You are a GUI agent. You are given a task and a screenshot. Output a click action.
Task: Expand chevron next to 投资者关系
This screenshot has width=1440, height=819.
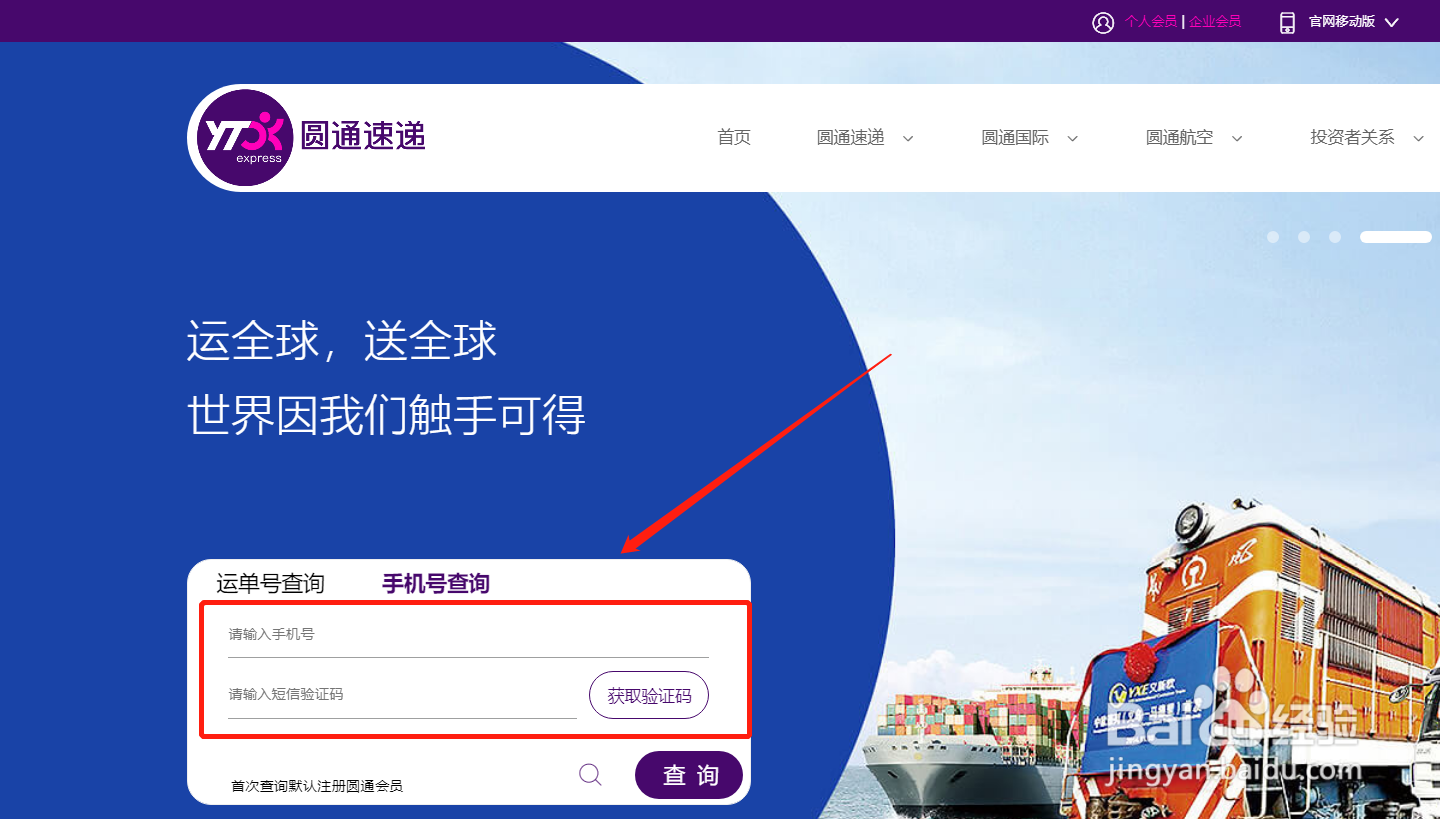coord(1418,139)
